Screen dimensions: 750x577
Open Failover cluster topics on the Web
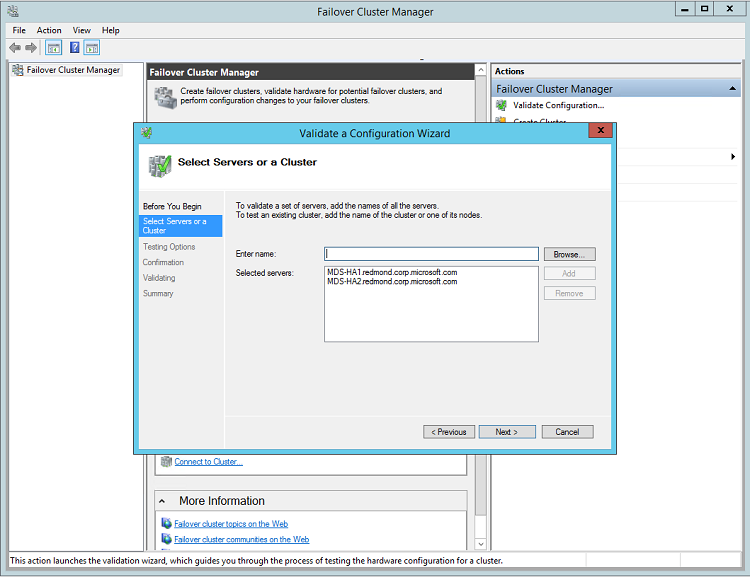[x=231, y=524]
